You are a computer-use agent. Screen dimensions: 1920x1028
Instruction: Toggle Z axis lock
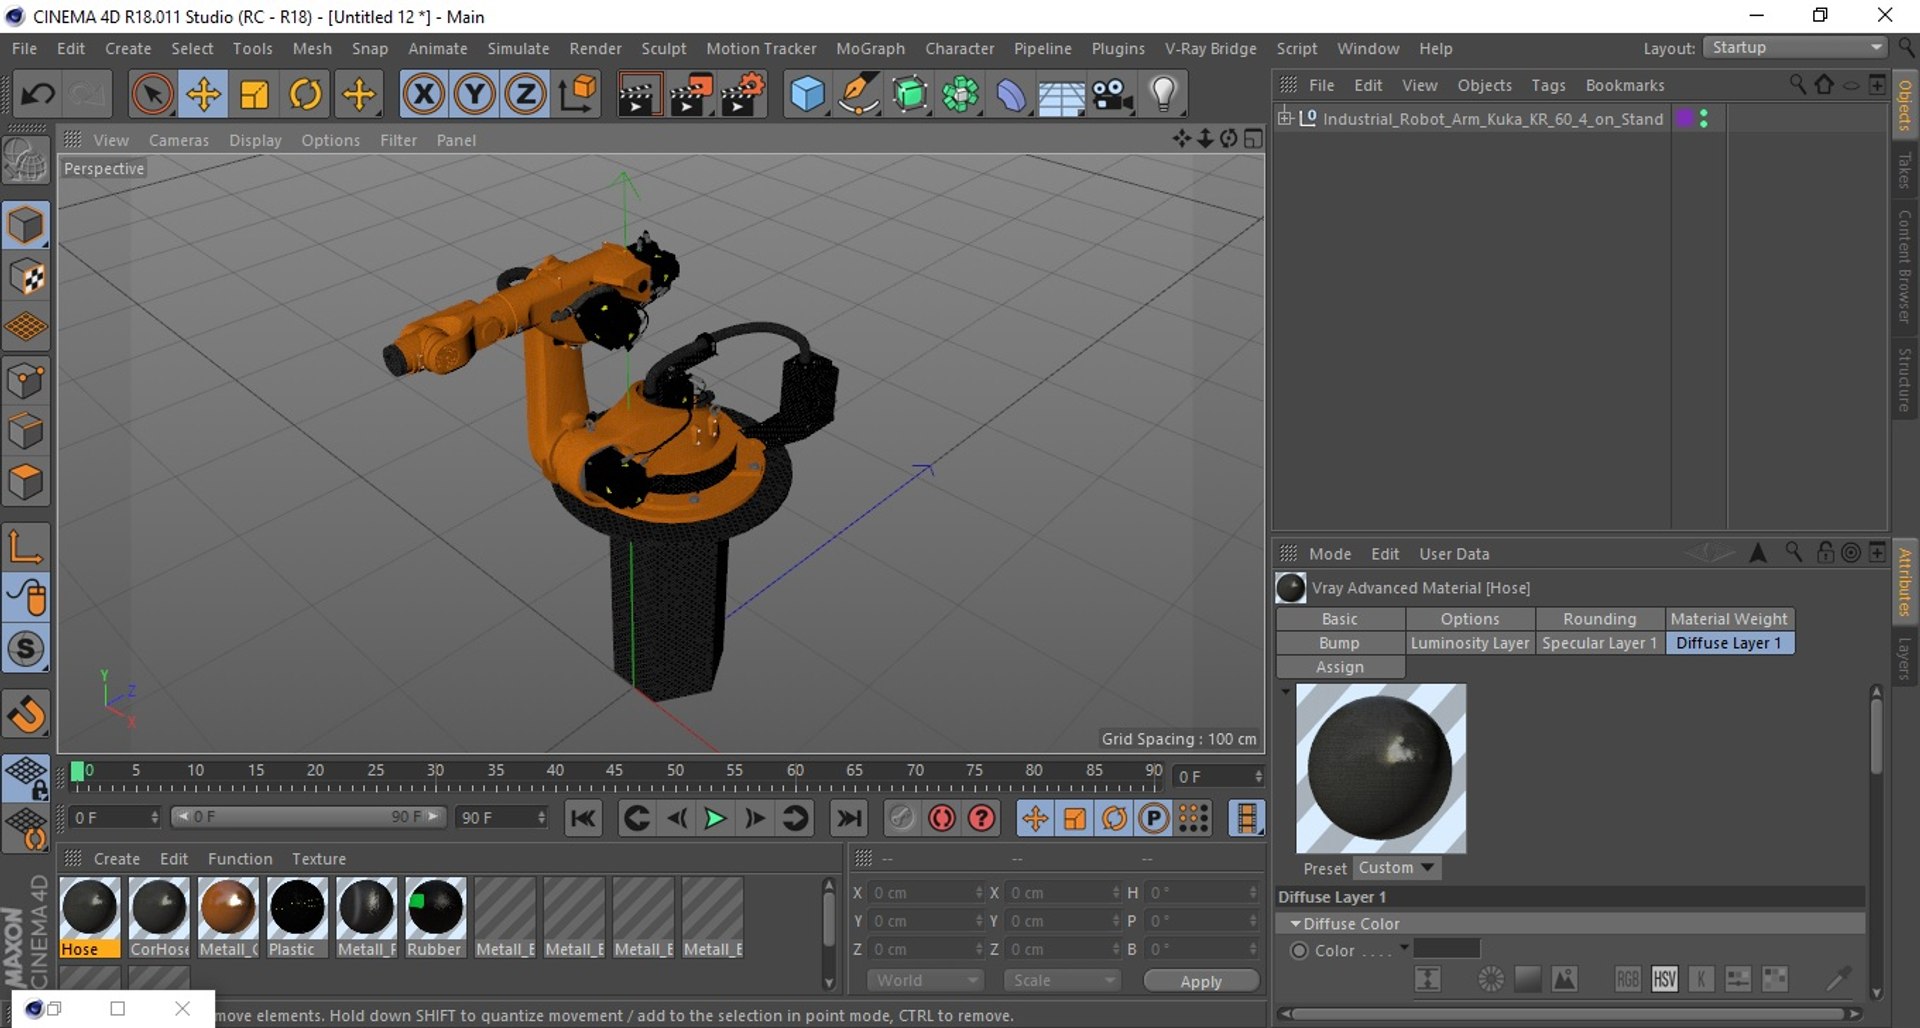(525, 94)
